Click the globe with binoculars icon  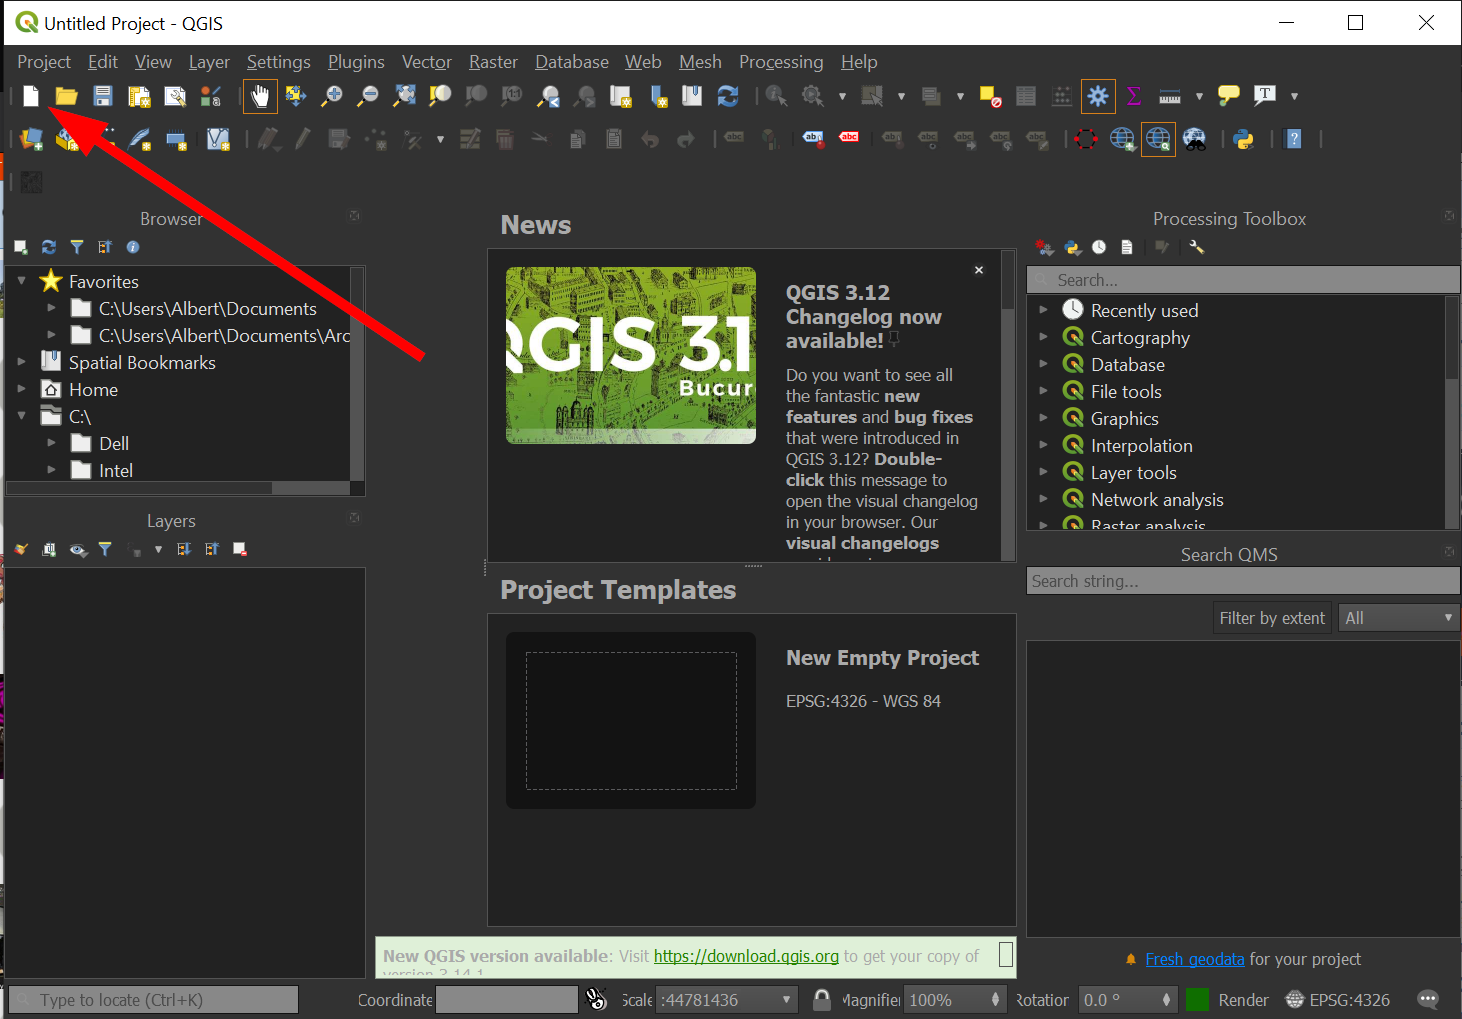pyautogui.click(x=1194, y=139)
